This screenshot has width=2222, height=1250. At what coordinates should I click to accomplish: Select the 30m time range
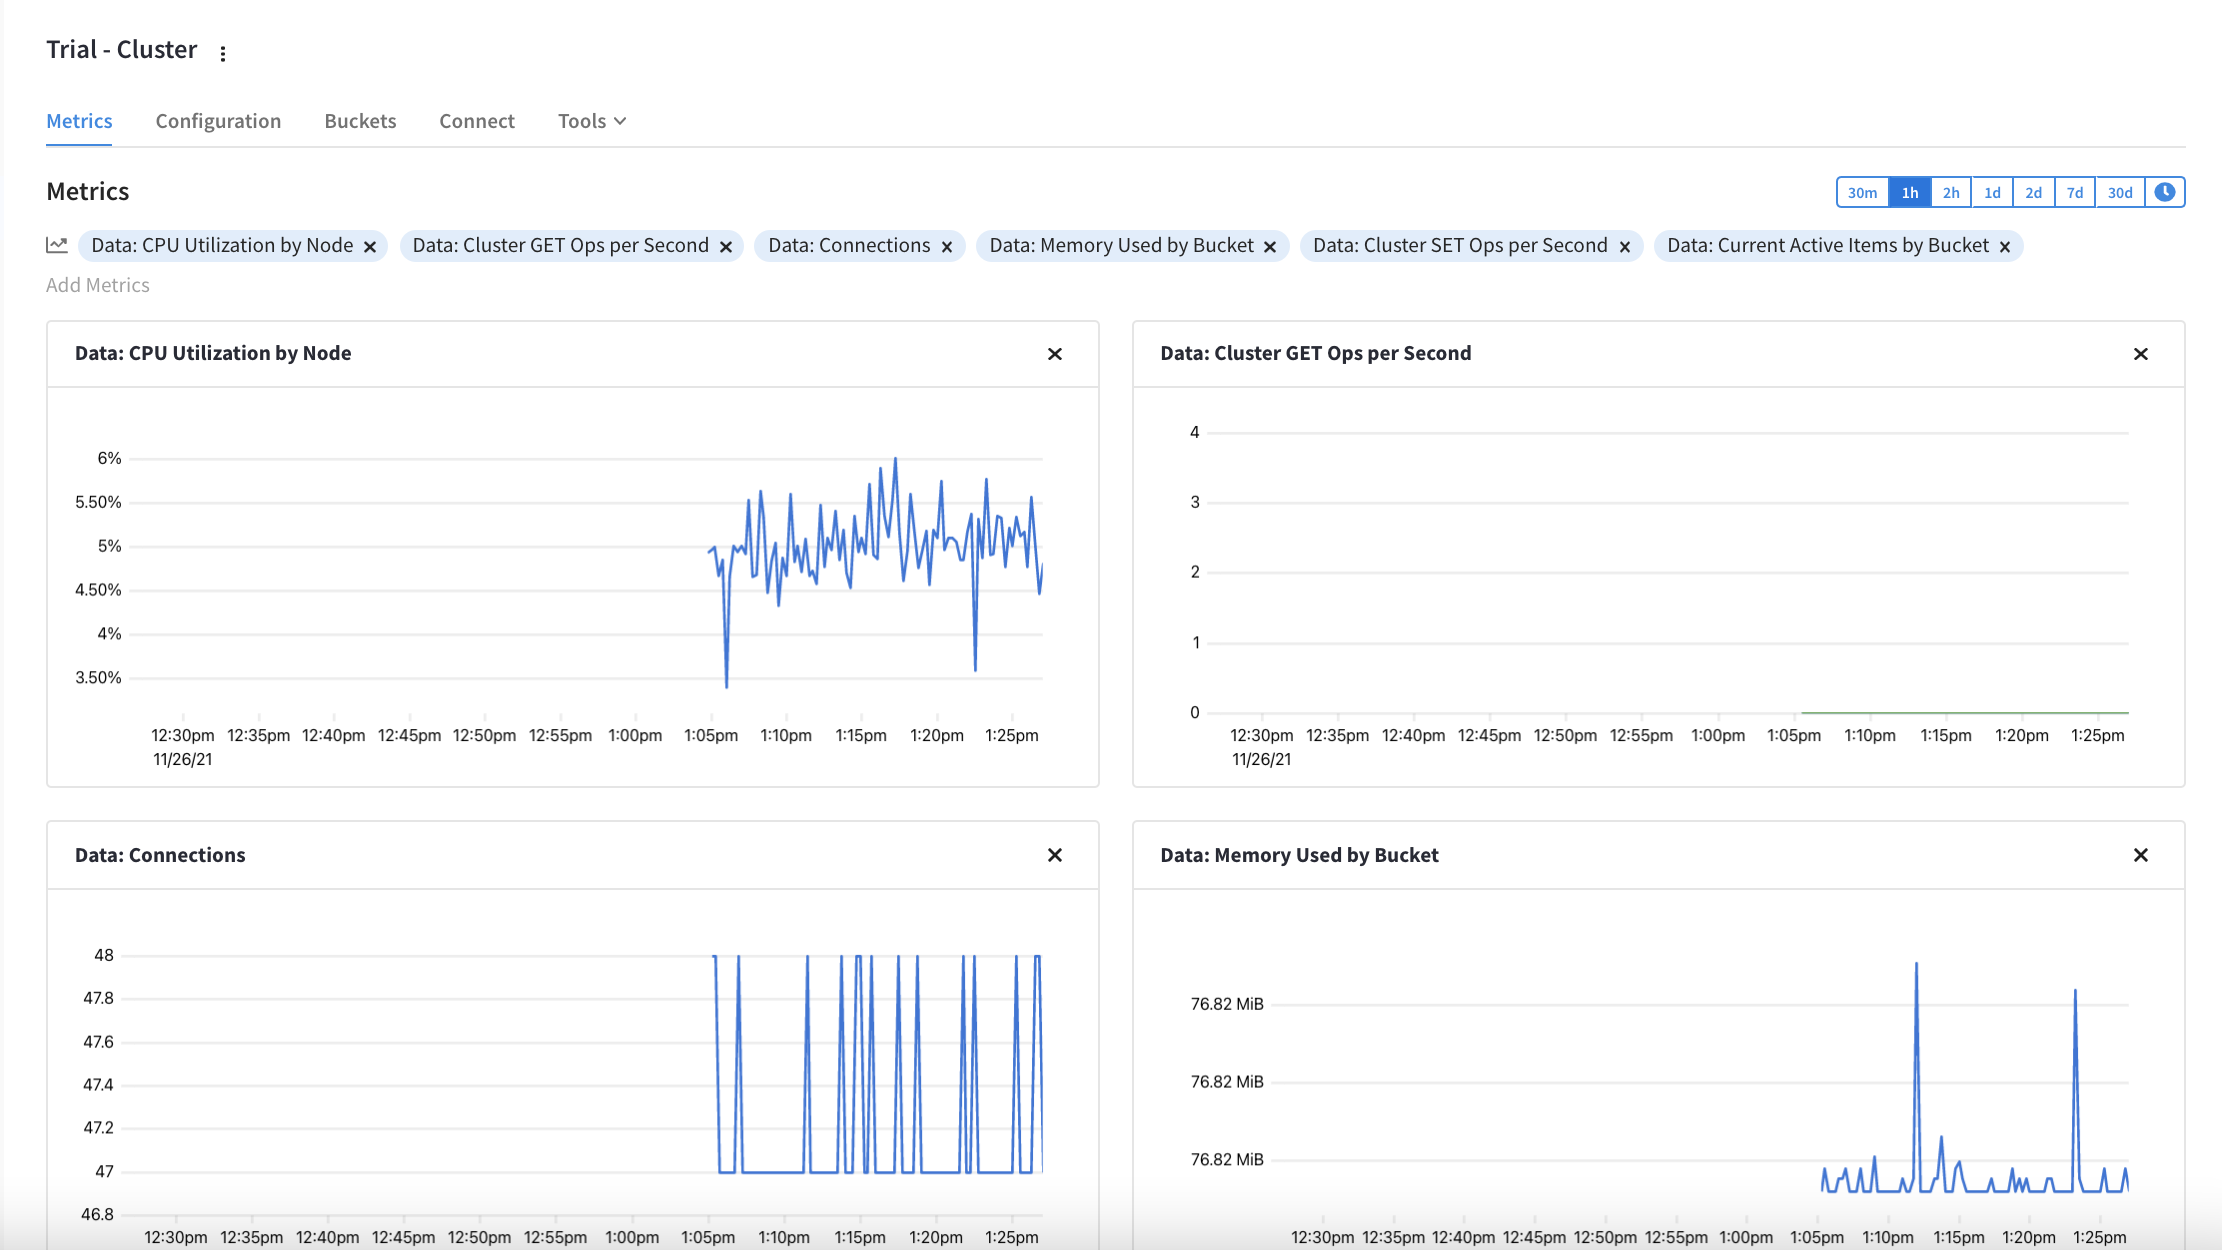tap(1861, 191)
